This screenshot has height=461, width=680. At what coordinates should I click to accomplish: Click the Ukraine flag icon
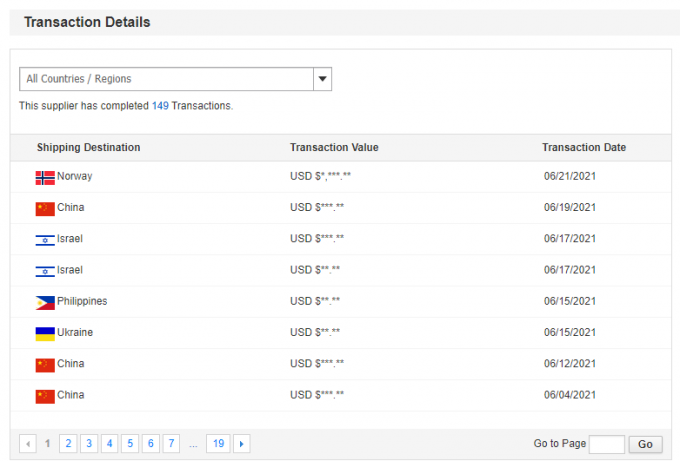[x=45, y=333]
